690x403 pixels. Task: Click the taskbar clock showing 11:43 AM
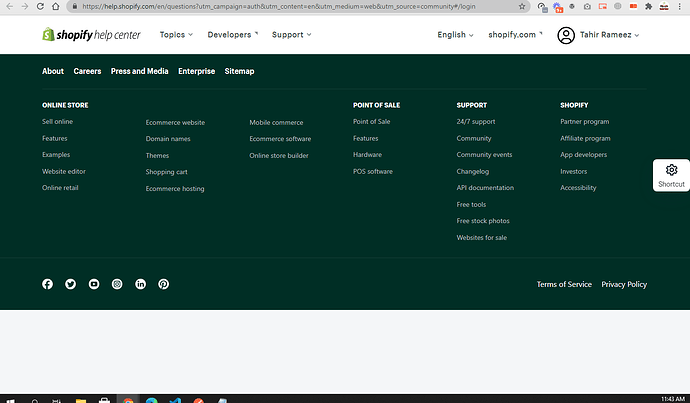[673, 399]
